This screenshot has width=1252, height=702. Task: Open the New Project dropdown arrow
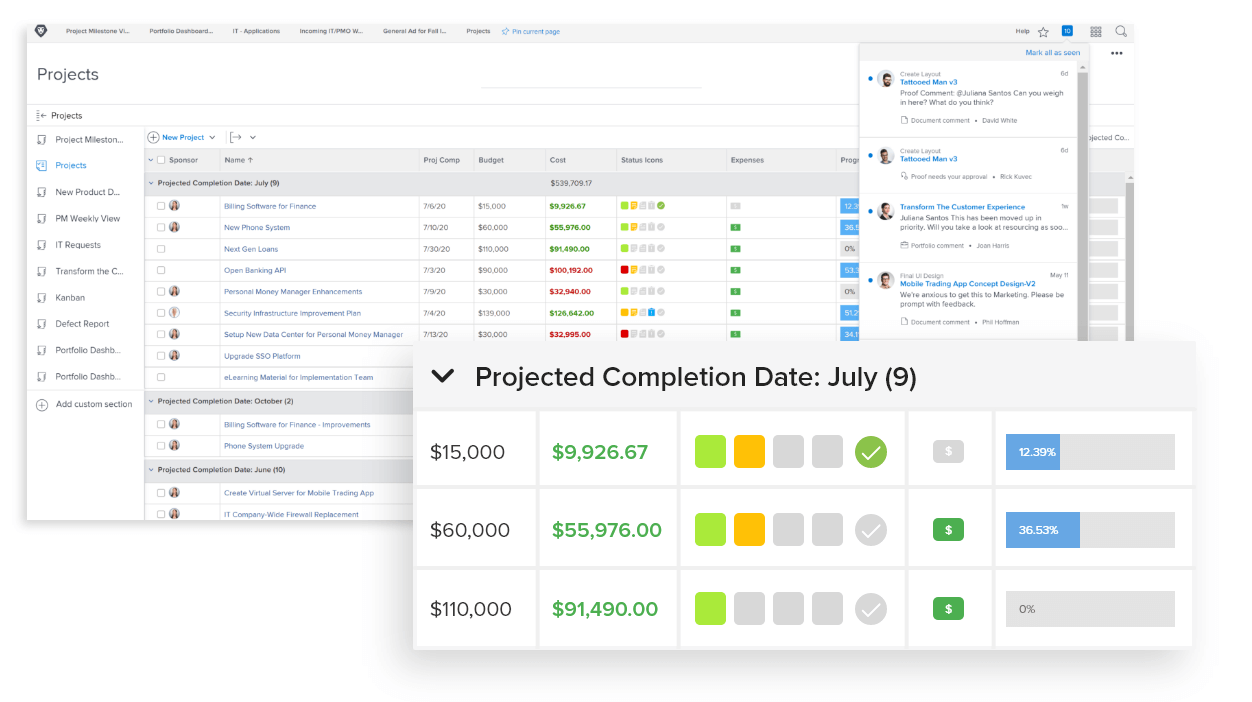click(x=210, y=137)
